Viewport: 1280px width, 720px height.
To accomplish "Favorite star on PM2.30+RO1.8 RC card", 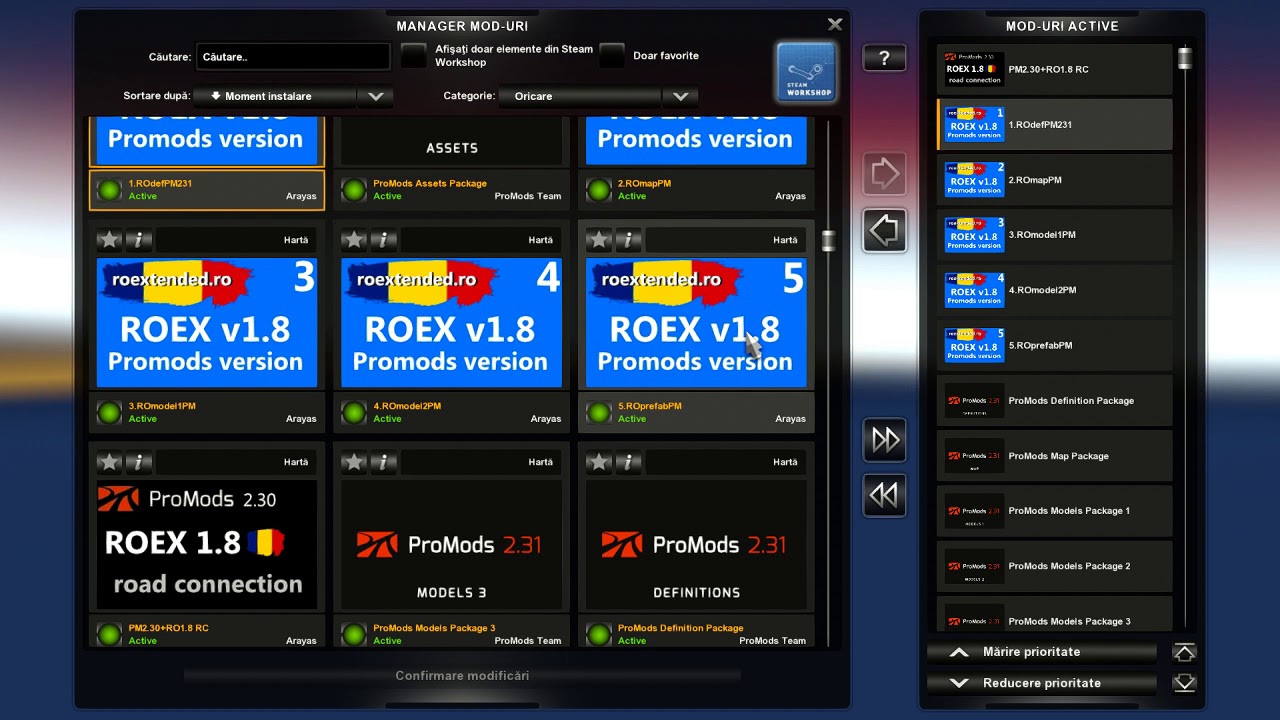I will 109,462.
